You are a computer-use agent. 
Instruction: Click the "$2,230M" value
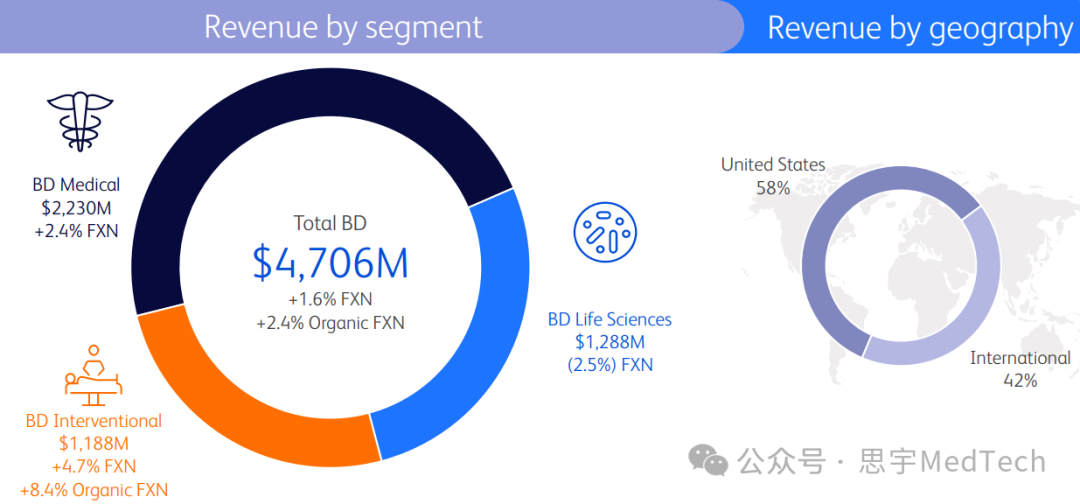[x=76, y=208]
